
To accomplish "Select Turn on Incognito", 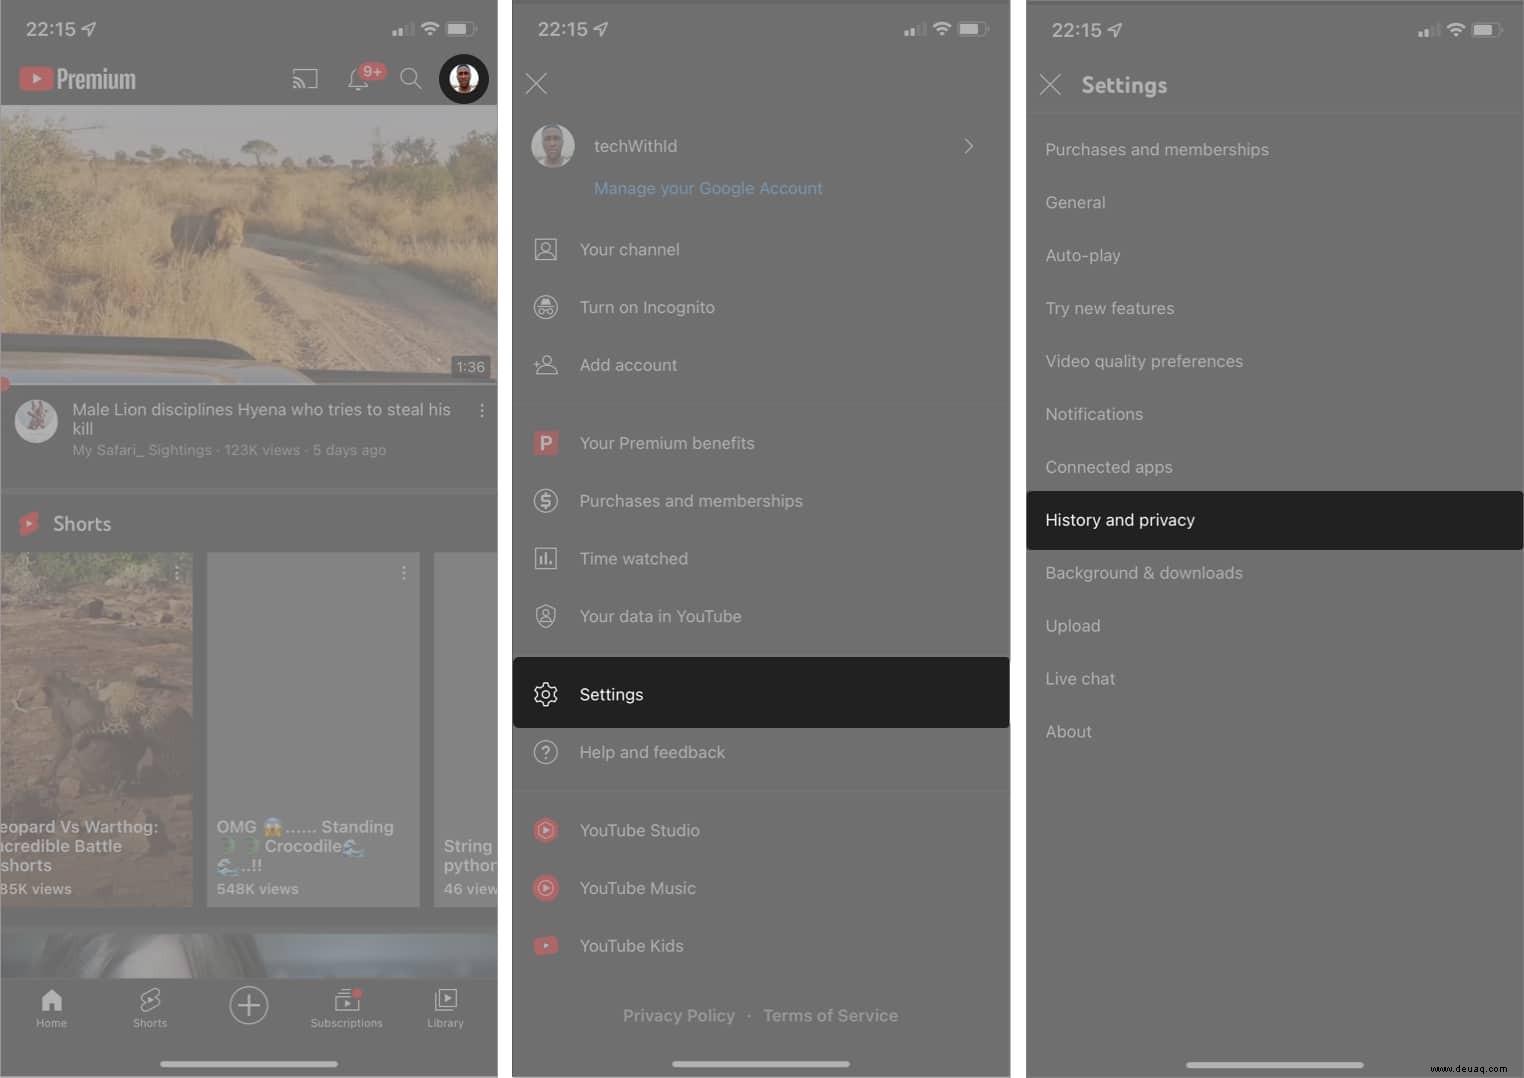I will [761, 308].
